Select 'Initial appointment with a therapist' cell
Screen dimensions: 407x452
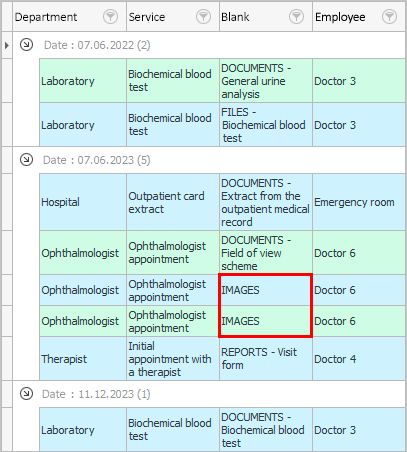(173, 359)
